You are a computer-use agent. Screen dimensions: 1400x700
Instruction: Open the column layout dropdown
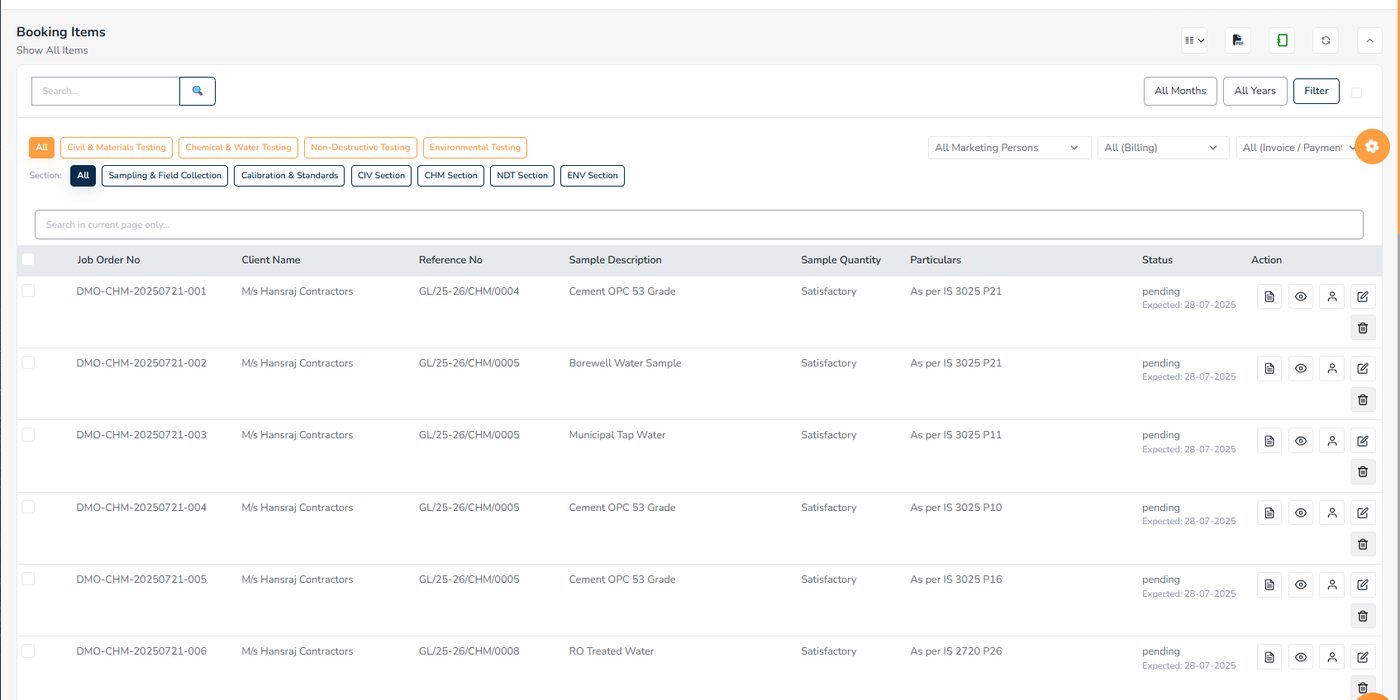click(1194, 40)
